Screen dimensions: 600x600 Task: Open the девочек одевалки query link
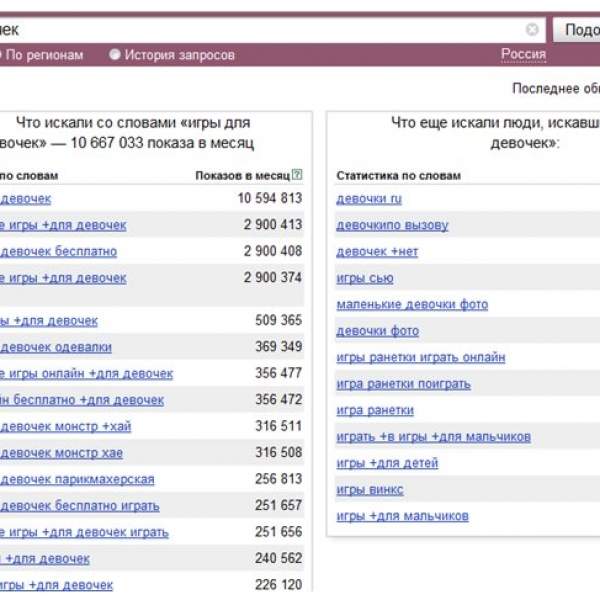pos(56,347)
